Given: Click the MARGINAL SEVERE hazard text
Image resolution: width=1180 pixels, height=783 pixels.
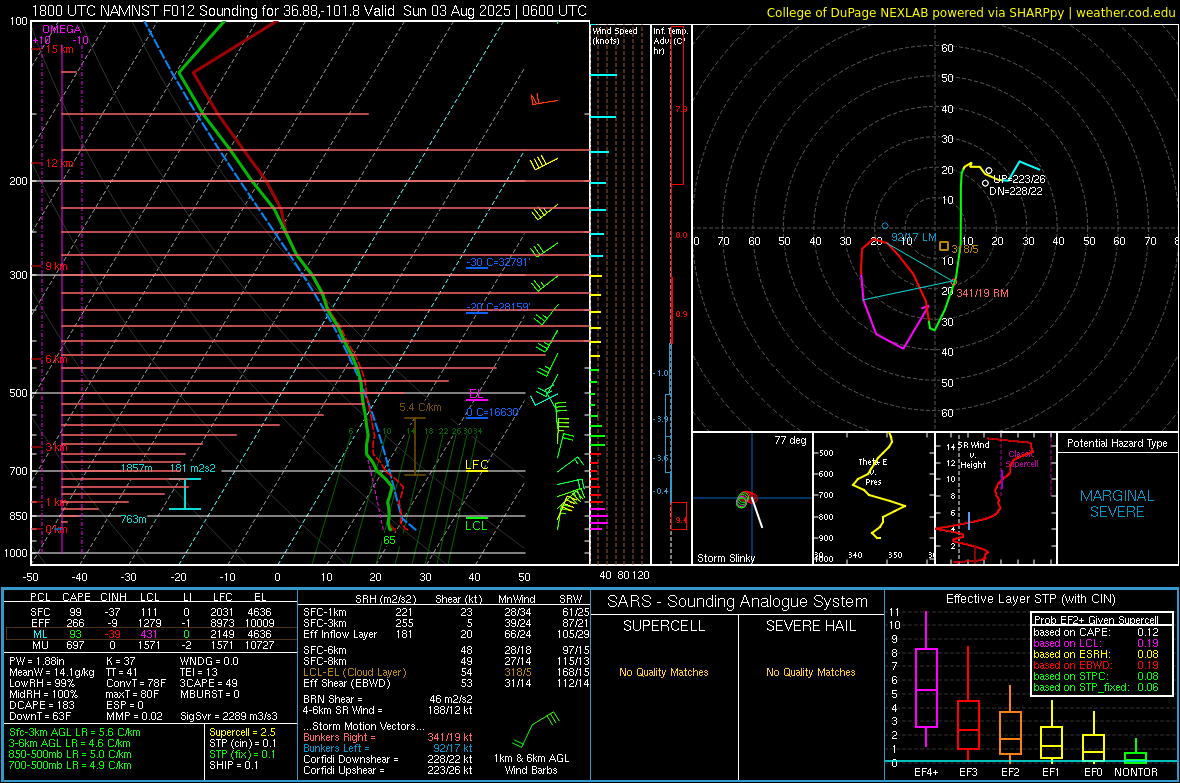Looking at the screenshot, I should pos(1117,504).
